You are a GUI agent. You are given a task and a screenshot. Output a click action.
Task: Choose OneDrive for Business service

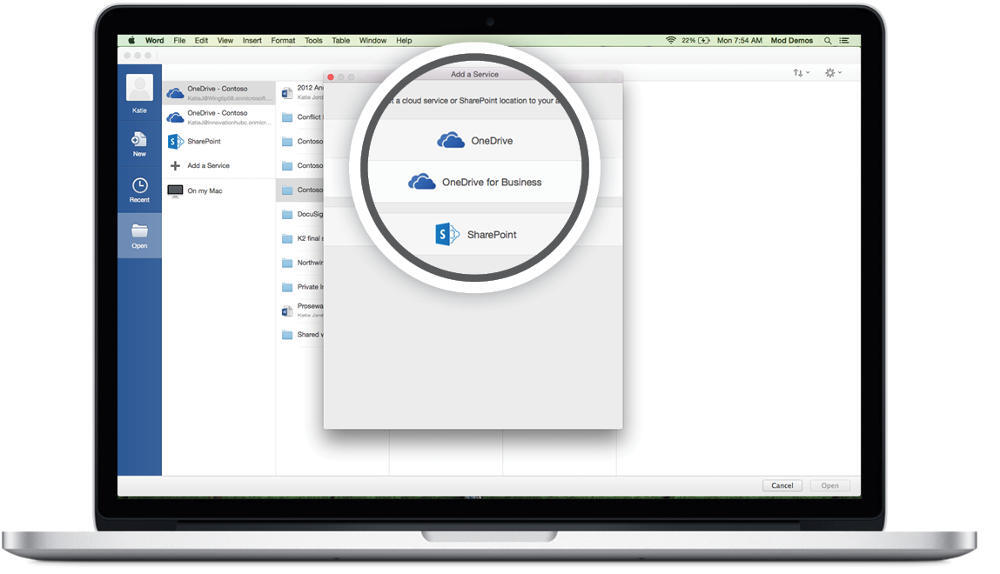(474, 182)
